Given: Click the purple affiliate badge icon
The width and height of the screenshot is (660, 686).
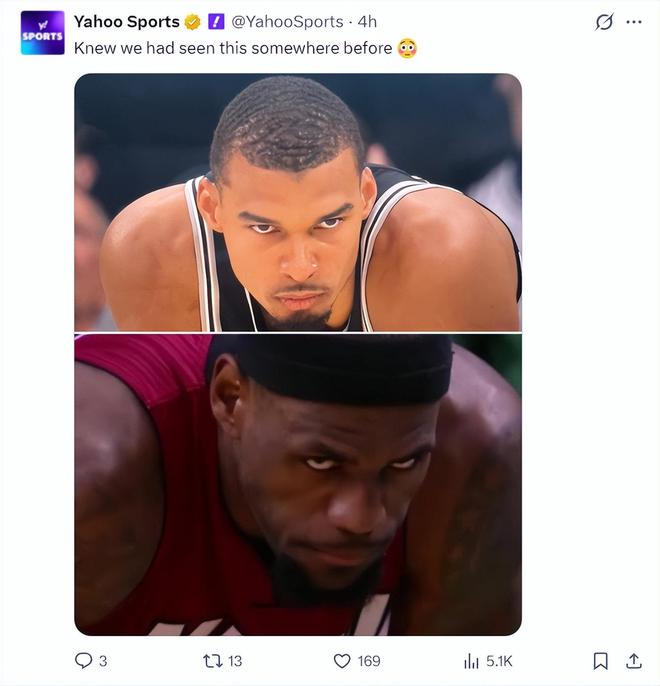Looking at the screenshot, I should pyautogui.click(x=216, y=21).
